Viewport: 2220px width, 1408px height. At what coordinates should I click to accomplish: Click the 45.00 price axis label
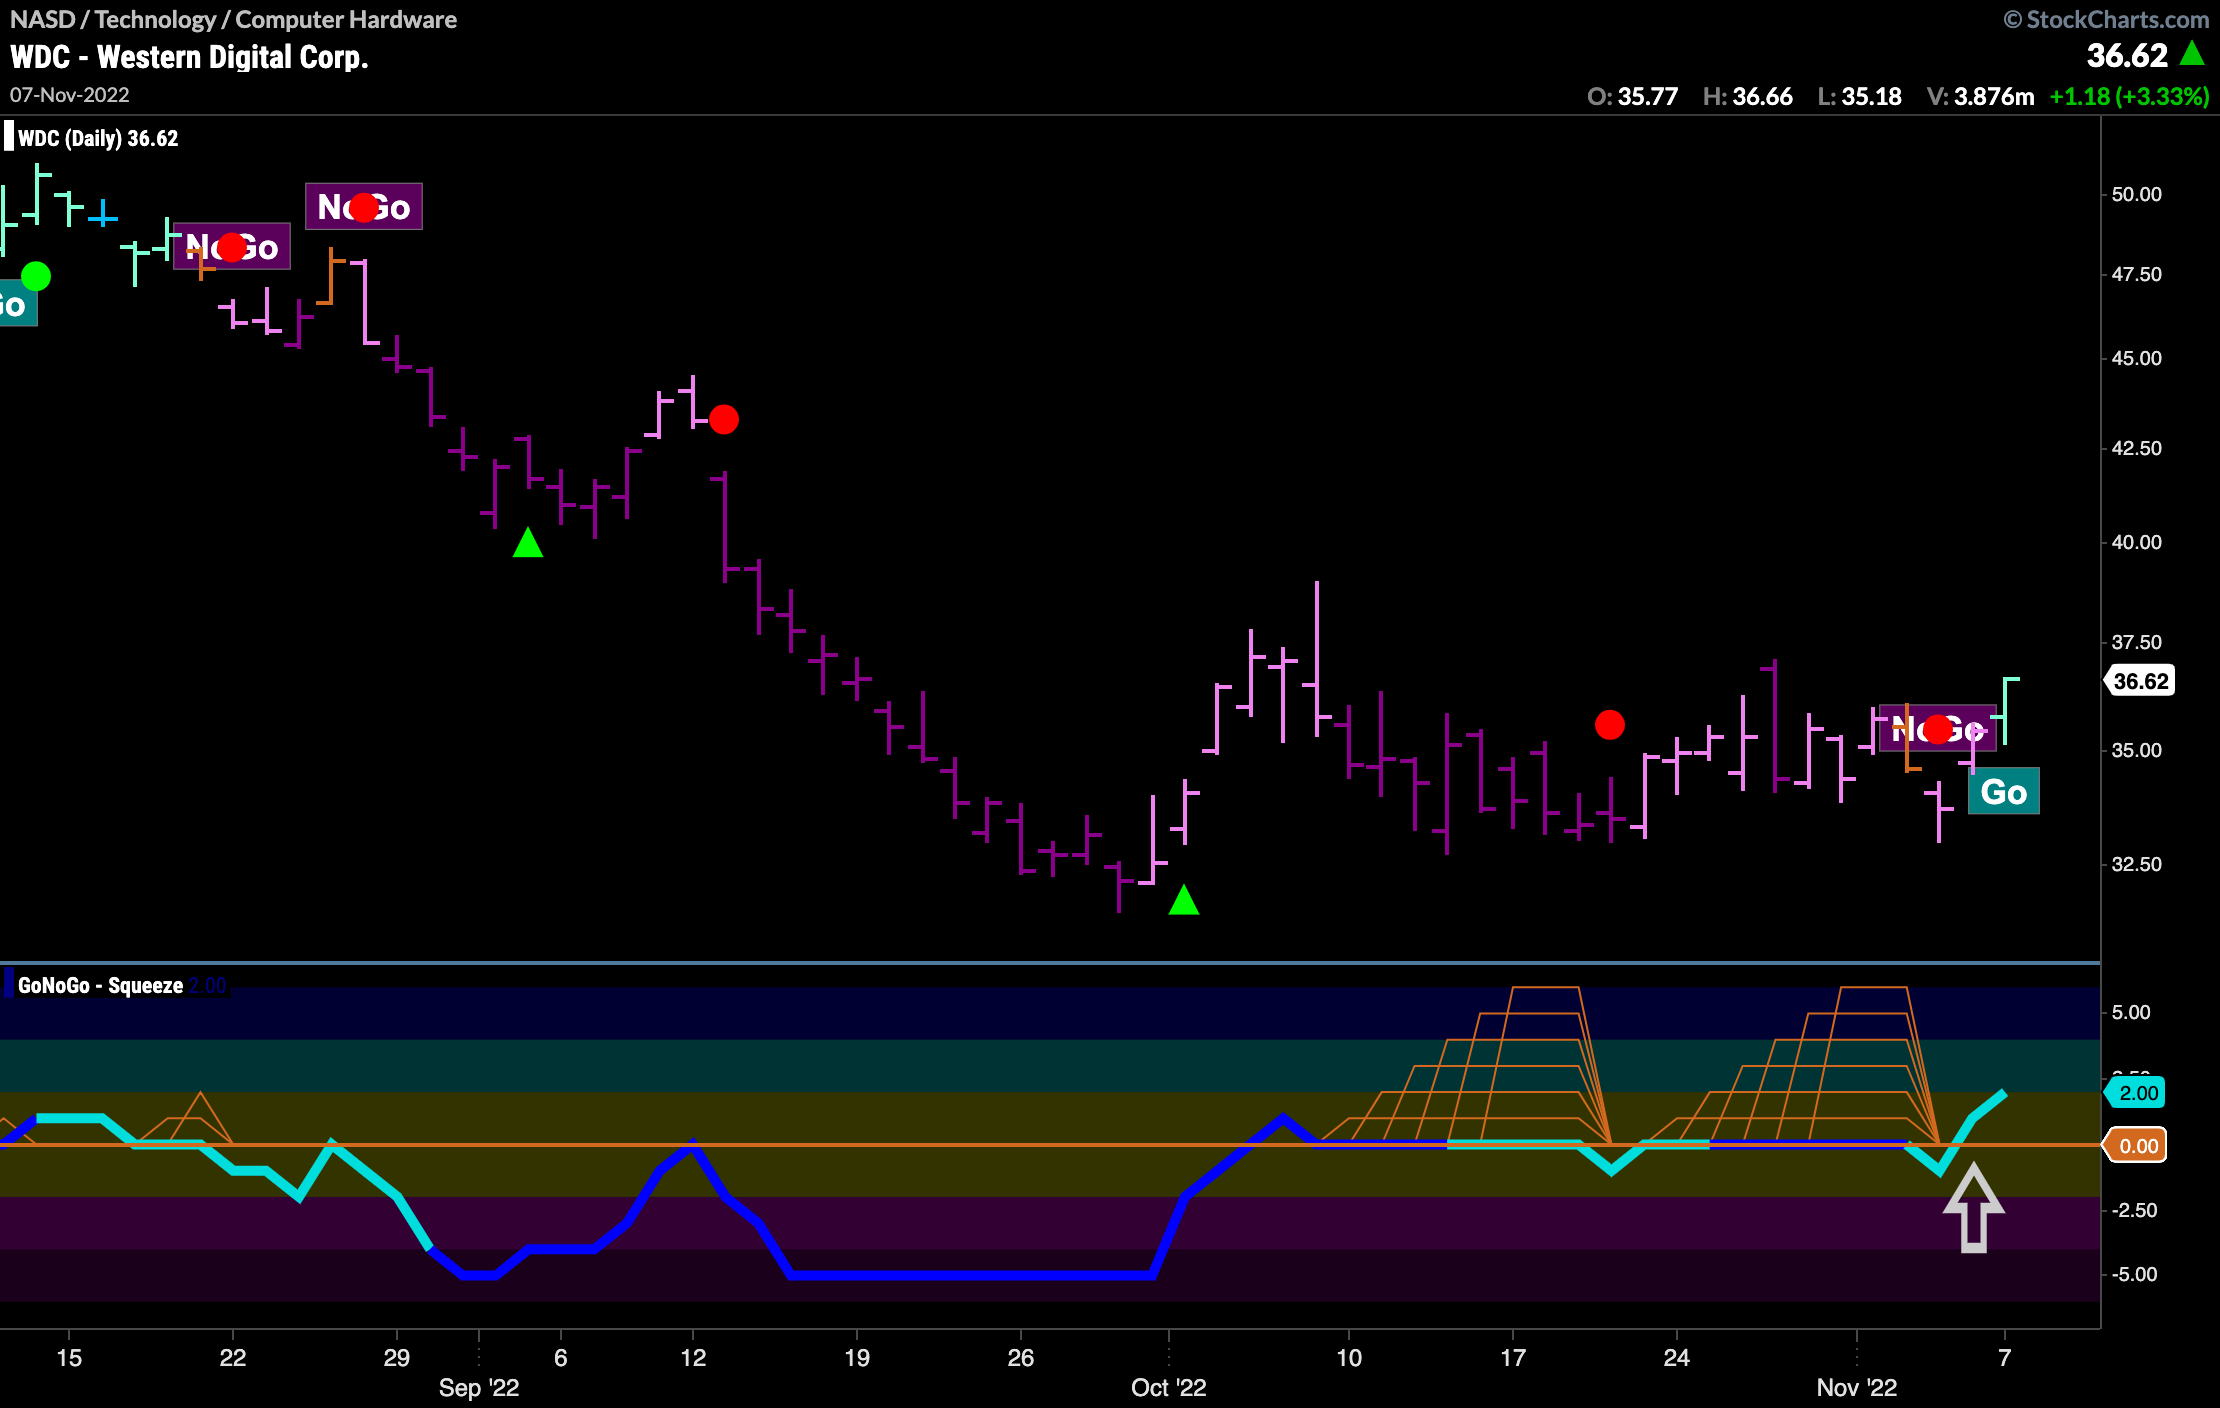pyautogui.click(x=2136, y=358)
